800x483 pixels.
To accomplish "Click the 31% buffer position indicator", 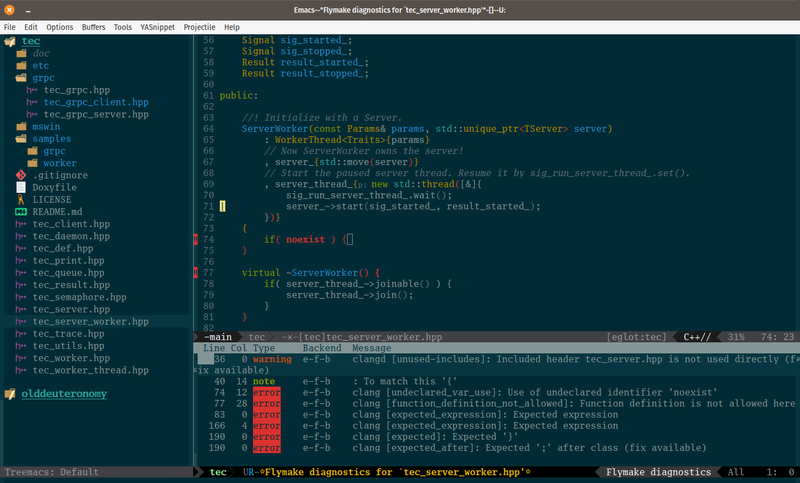I will tap(736, 337).
